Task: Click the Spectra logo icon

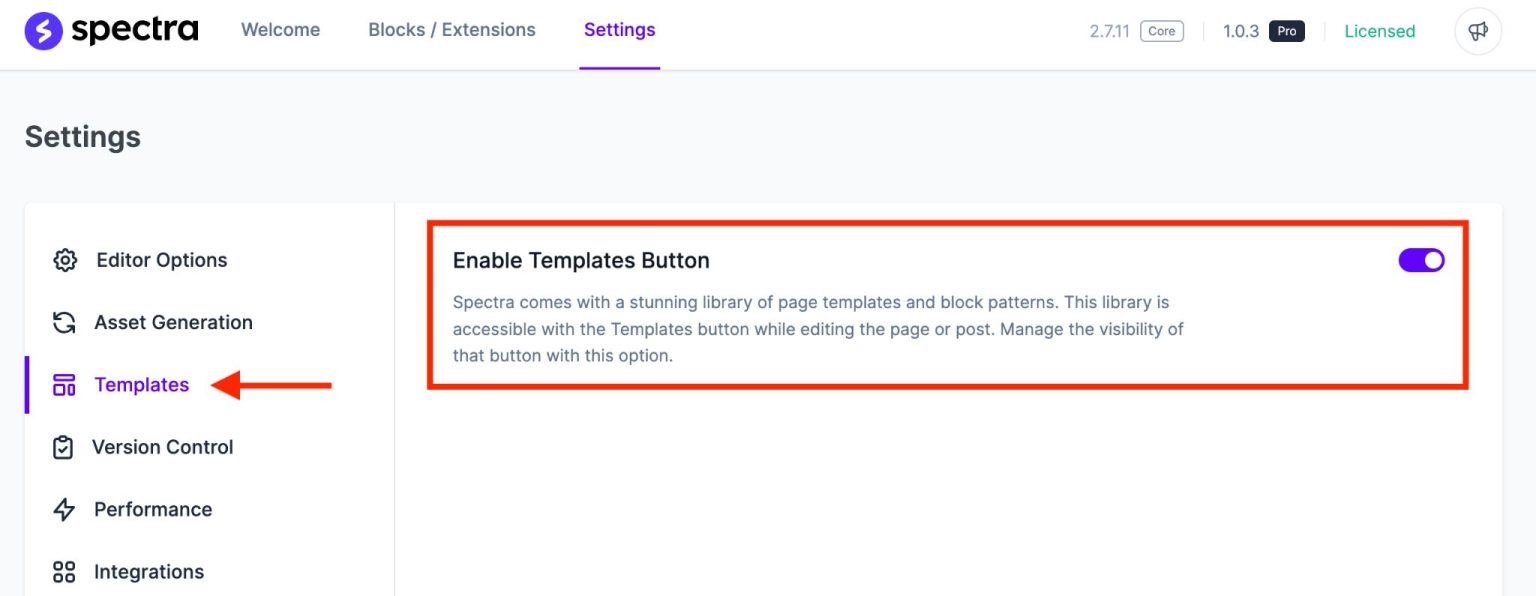Action: click(44, 31)
